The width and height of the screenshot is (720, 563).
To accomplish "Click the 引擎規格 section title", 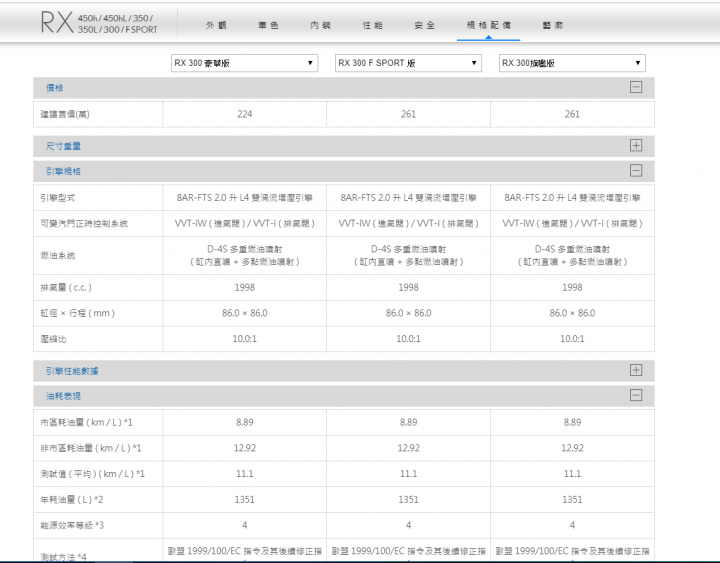I will (x=63, y=171).
